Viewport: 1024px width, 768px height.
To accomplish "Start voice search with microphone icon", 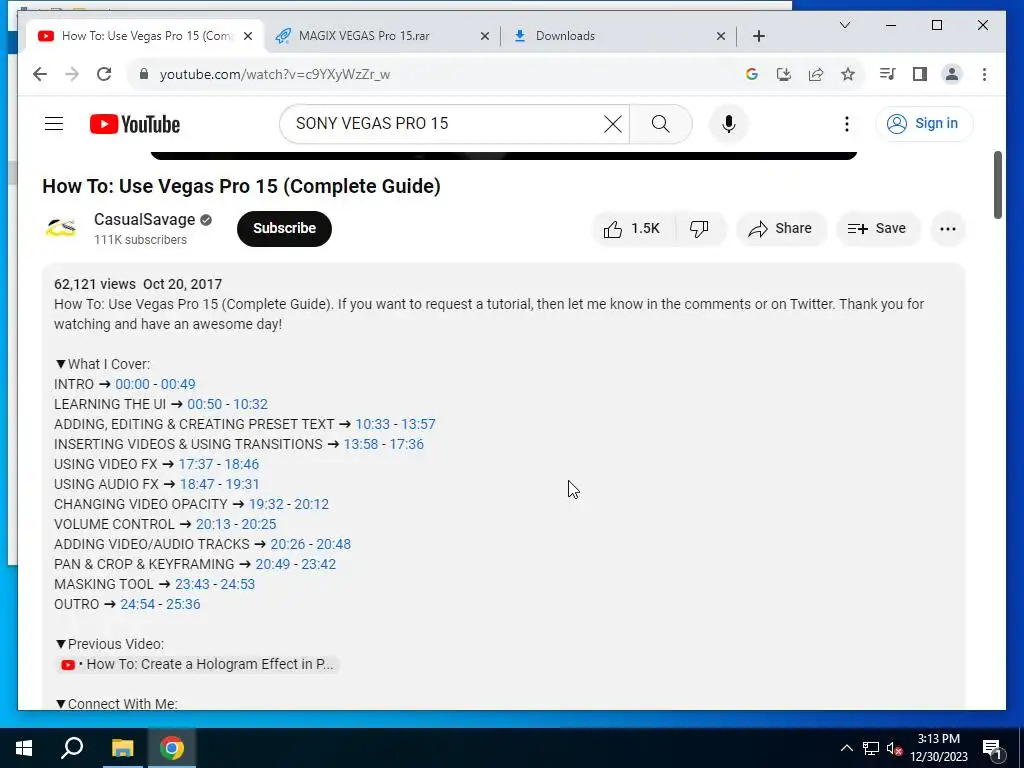I will [729, 123].
